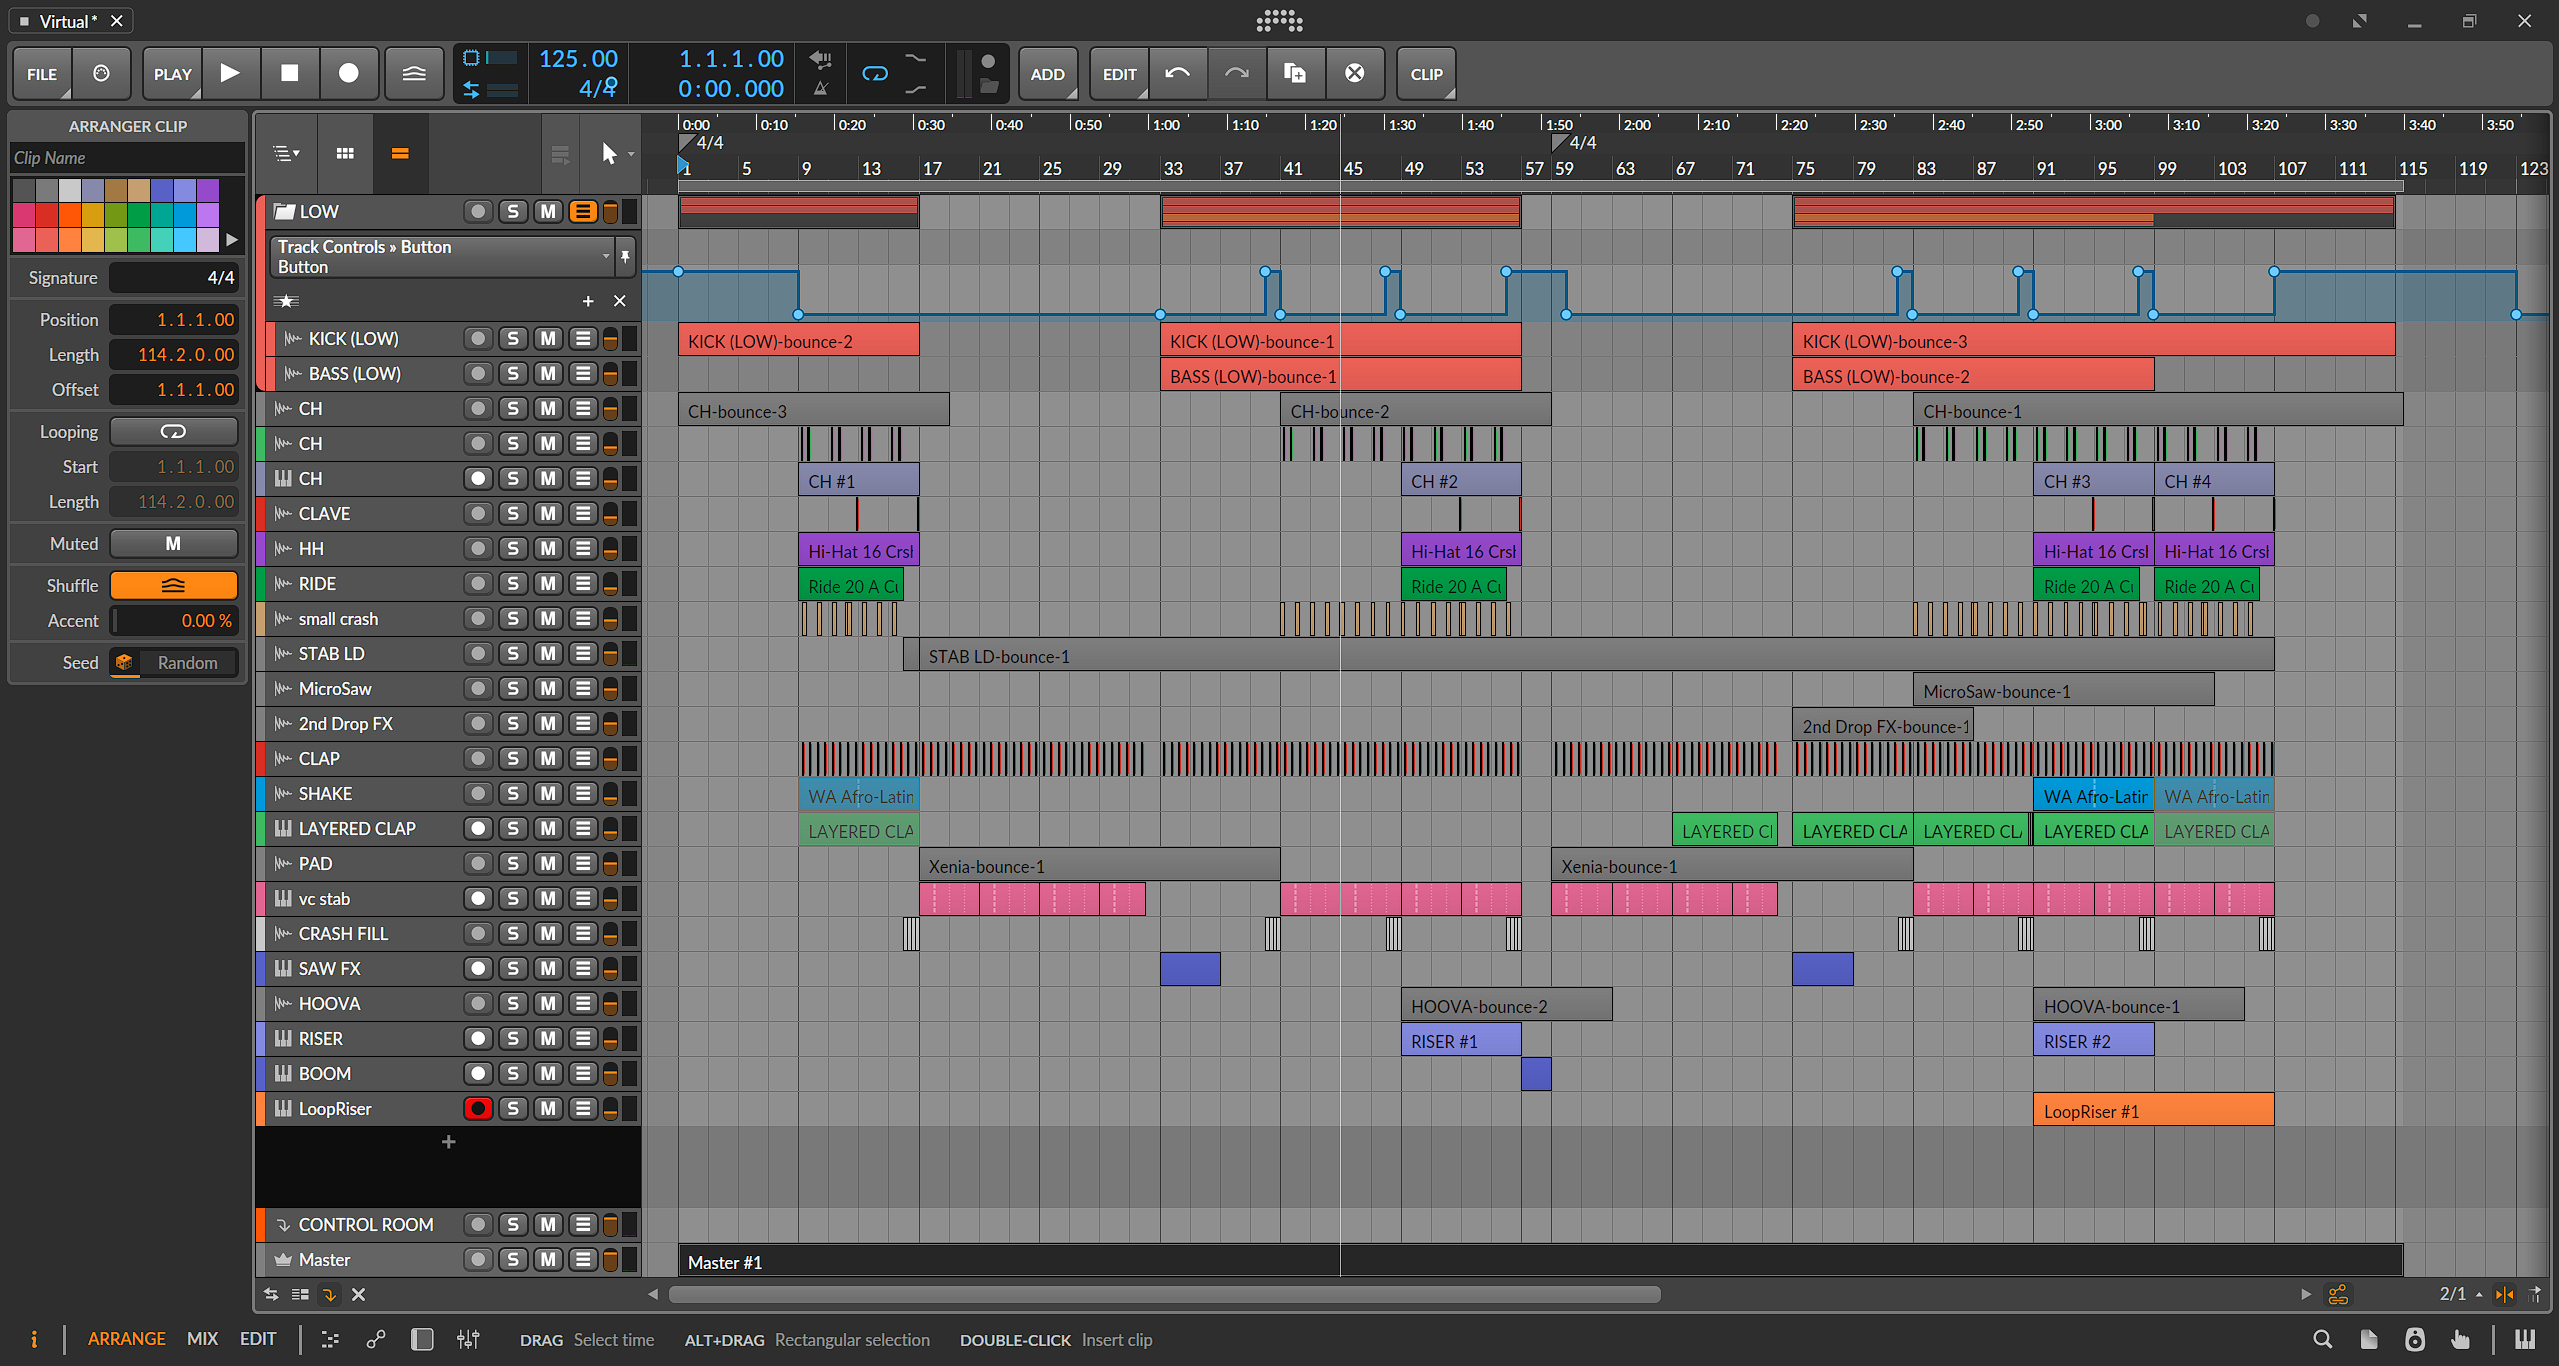Start recording with the global record icon
Viewport: 2559px width, 1366px height.
point(348,73)
